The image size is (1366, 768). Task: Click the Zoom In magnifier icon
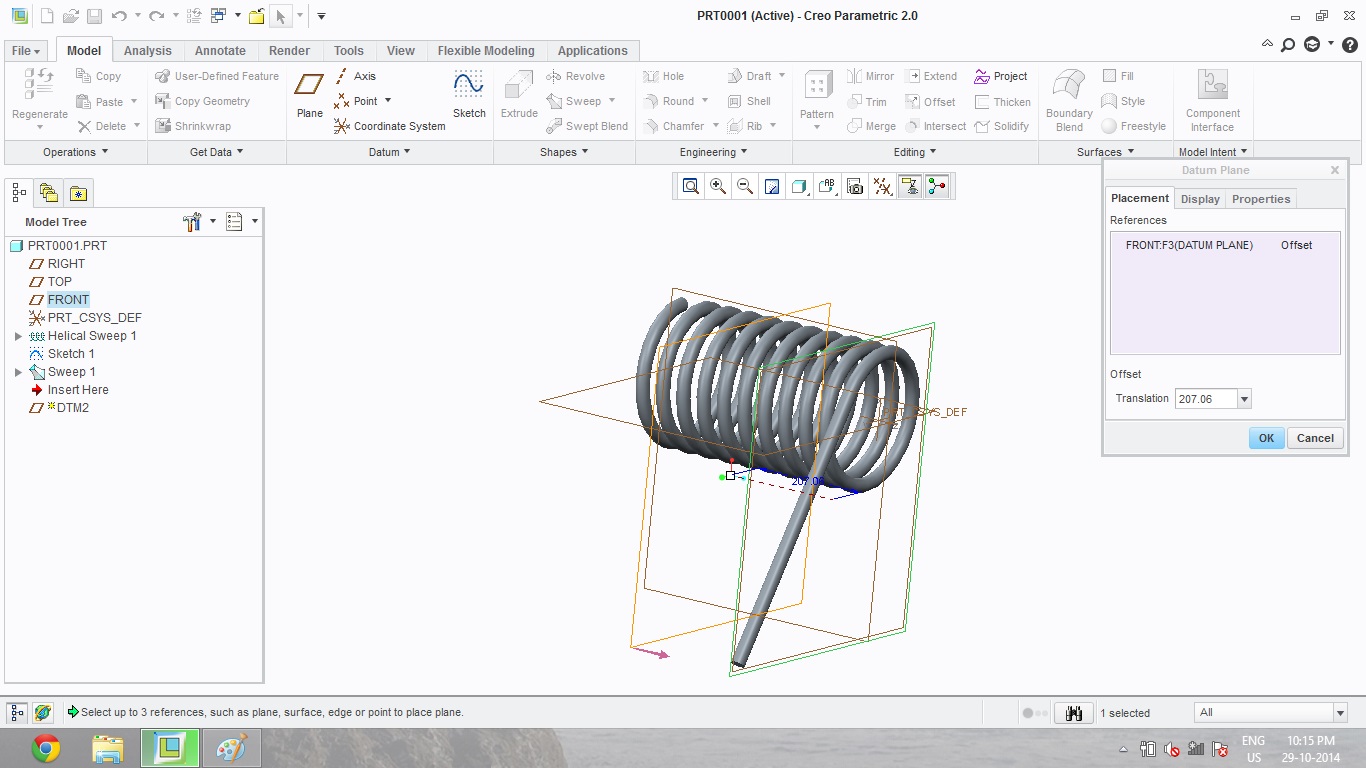(718, 186)
